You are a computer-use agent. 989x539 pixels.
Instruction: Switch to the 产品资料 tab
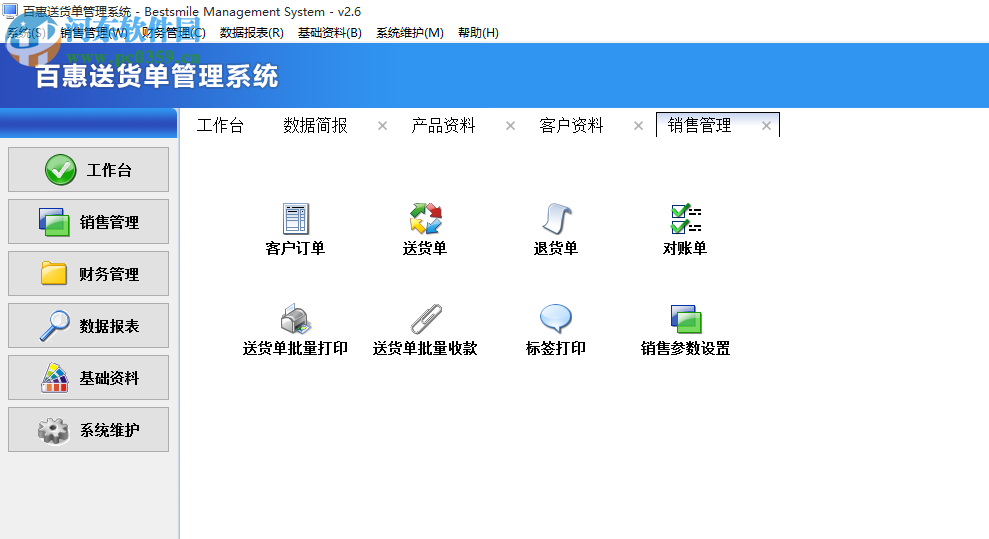[x=443, y=125]
